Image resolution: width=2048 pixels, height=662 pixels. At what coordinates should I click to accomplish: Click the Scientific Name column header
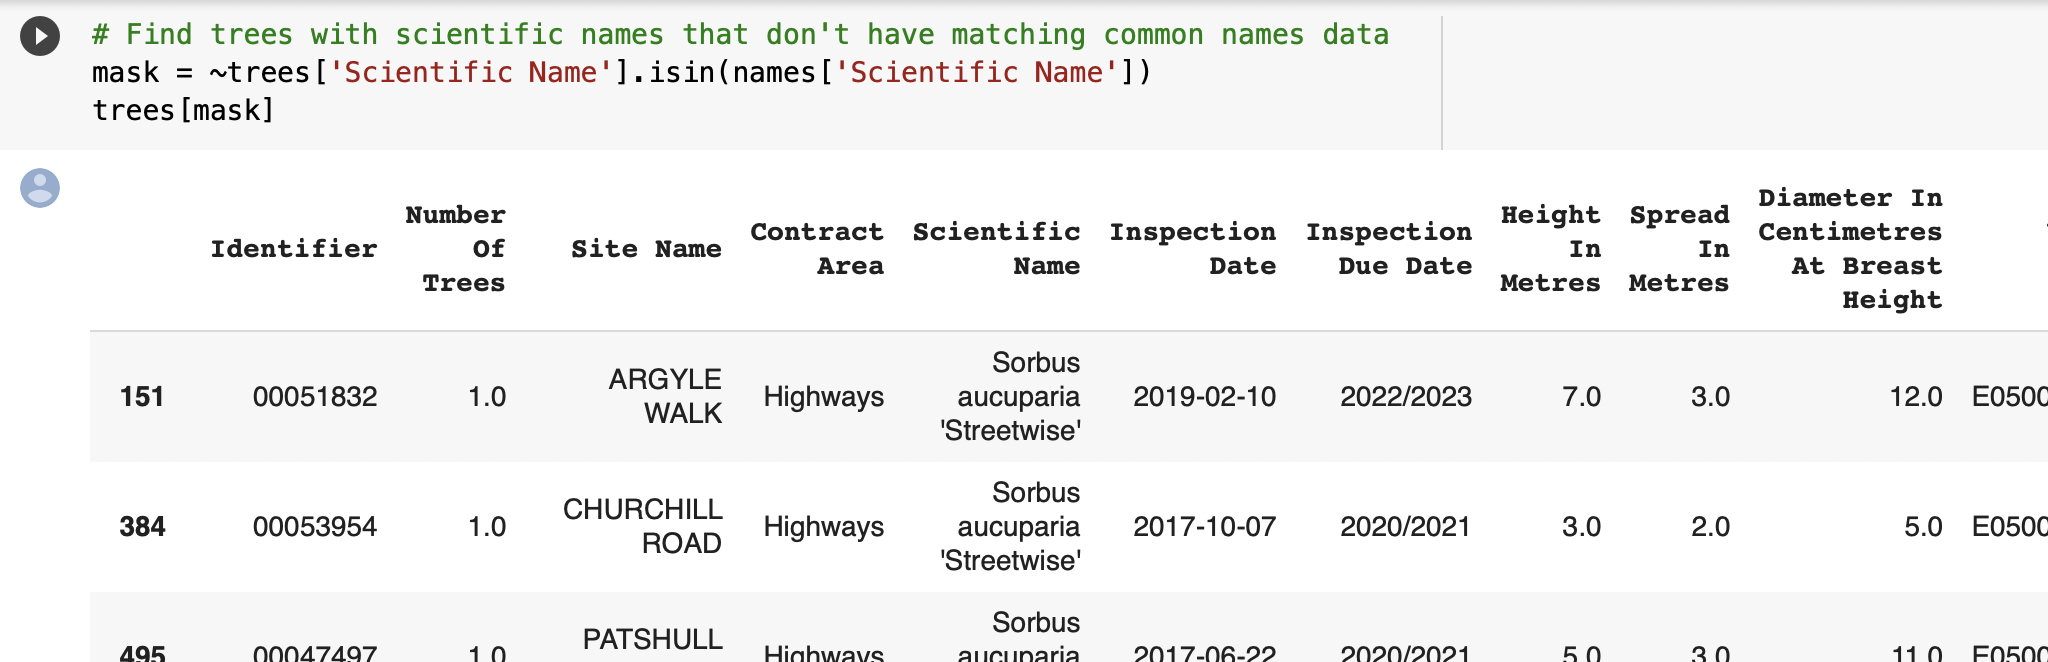tap(996, 249)
